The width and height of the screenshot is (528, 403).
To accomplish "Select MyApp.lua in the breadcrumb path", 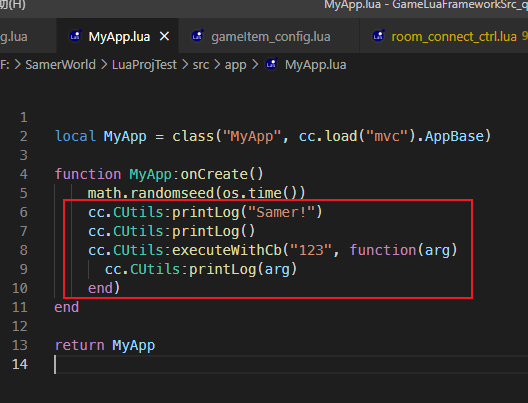I will 316,65.
